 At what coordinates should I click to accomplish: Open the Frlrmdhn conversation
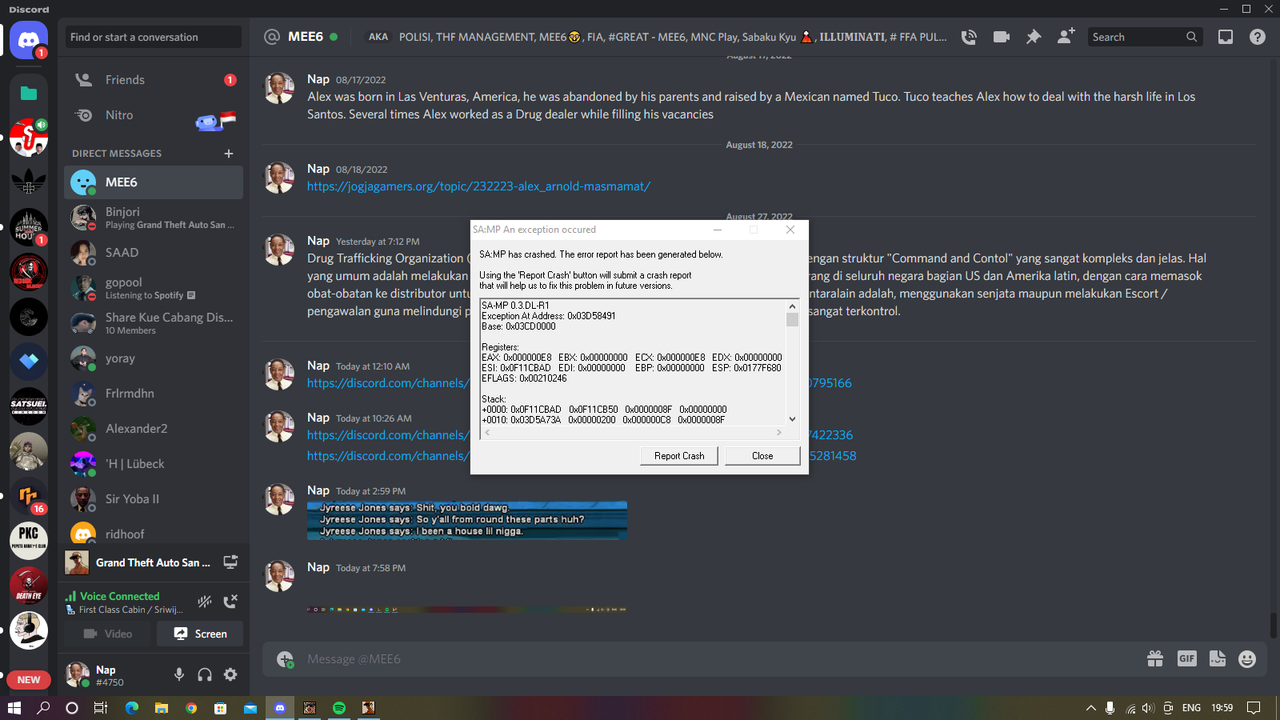(153, 393)
